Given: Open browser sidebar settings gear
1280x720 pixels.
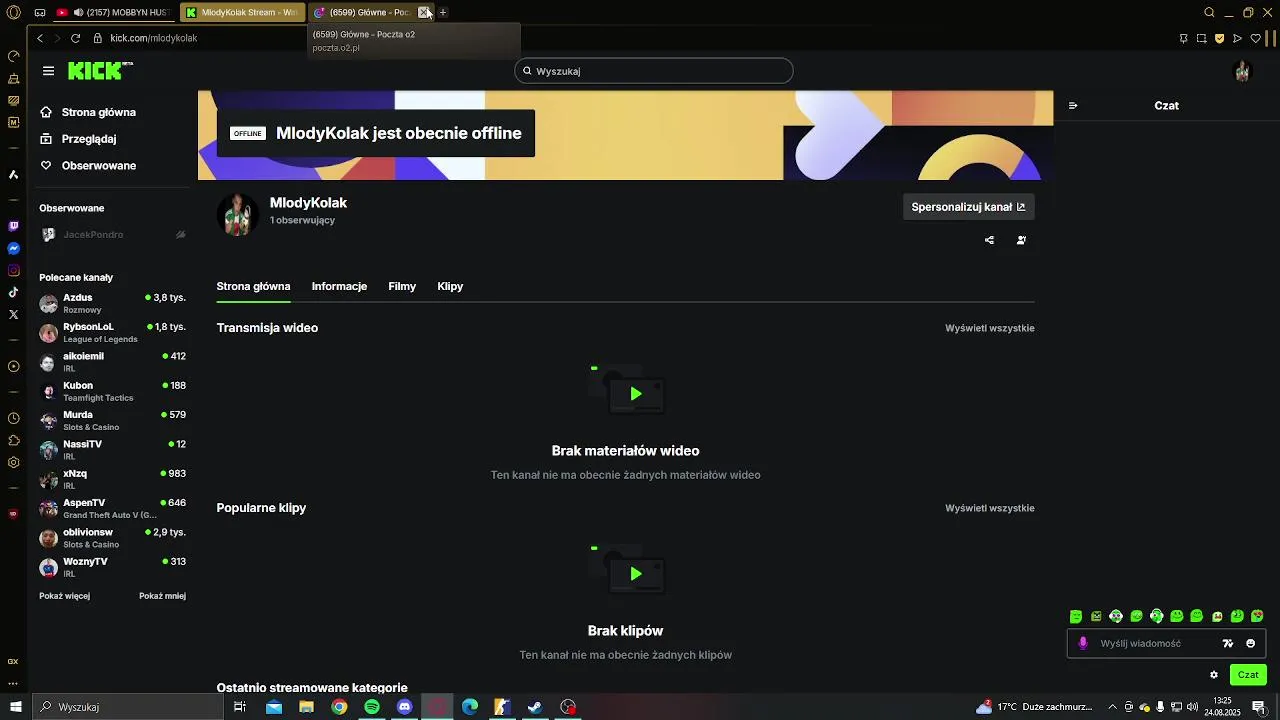Looking at the screenshot, I should 13,463.
